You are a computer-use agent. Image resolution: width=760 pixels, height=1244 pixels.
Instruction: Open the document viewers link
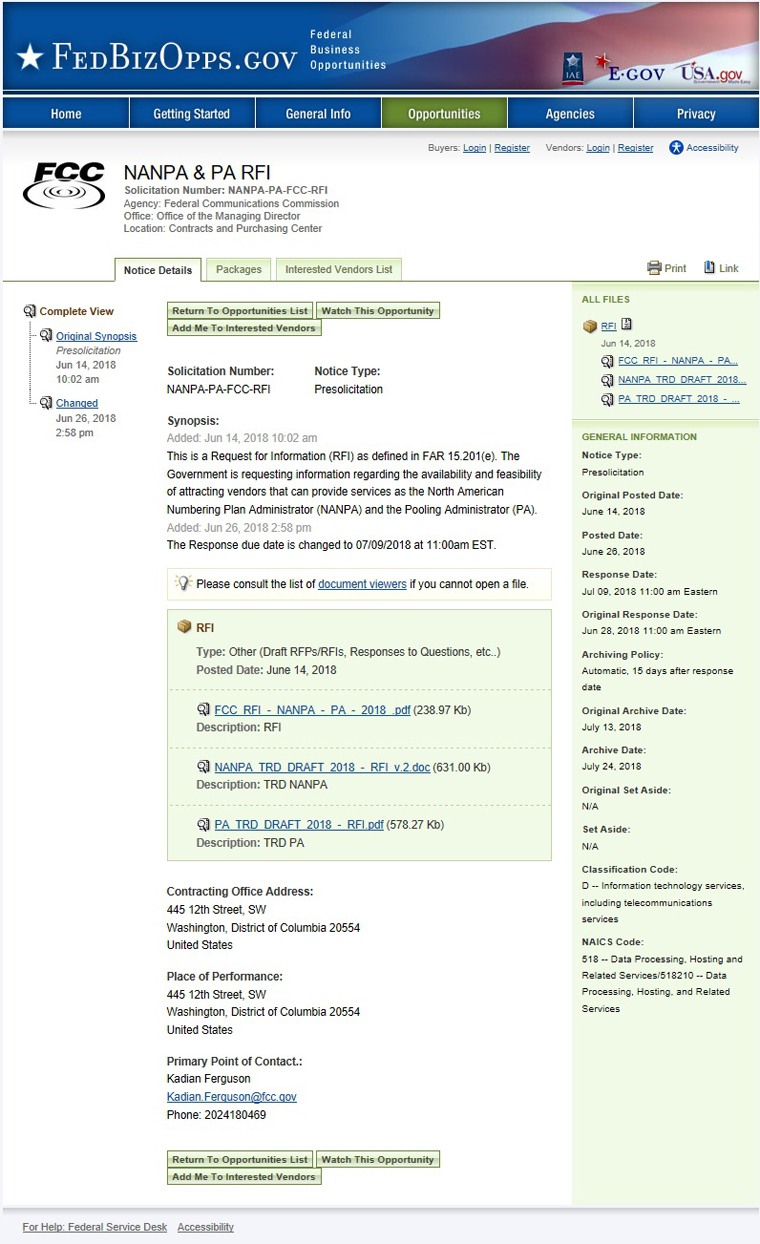[362, 584]
